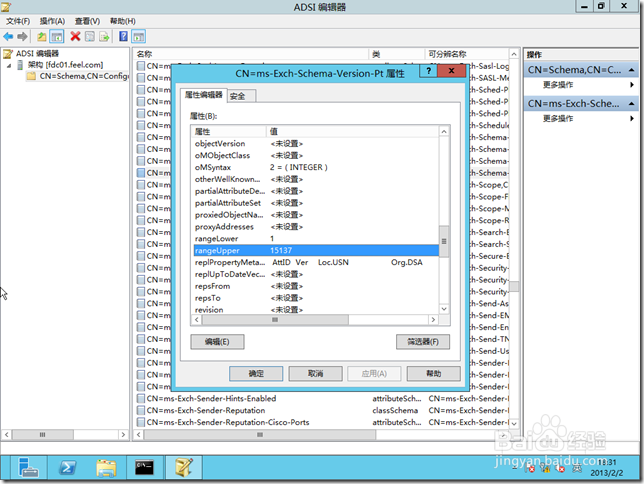
Task: Click the 确定 button
Action: (256, 373)
